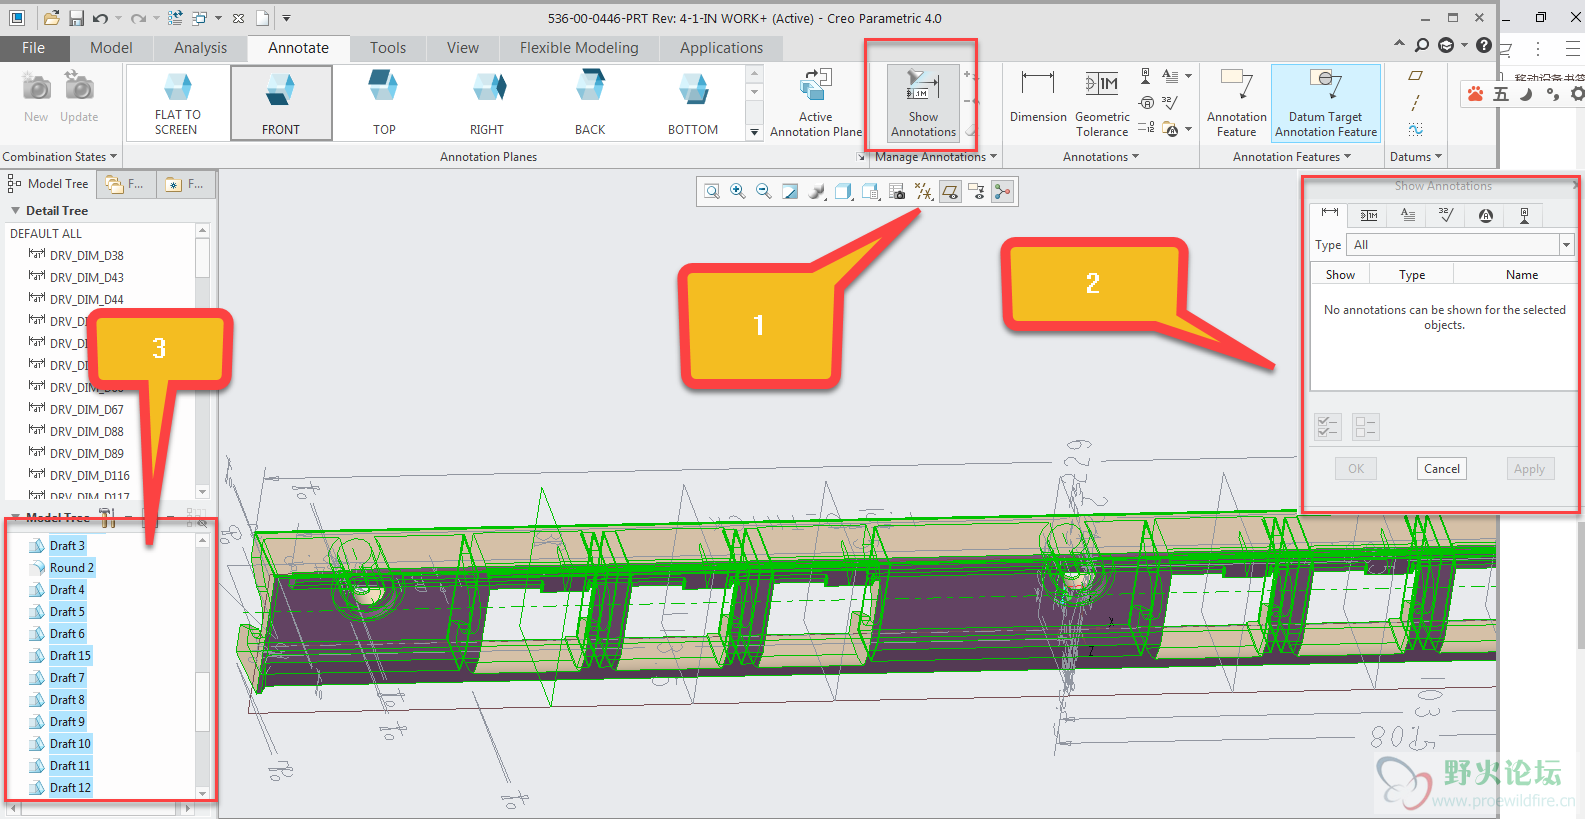Select DRV_DIM_D38 in the Detail Tree

pos(87,256)
